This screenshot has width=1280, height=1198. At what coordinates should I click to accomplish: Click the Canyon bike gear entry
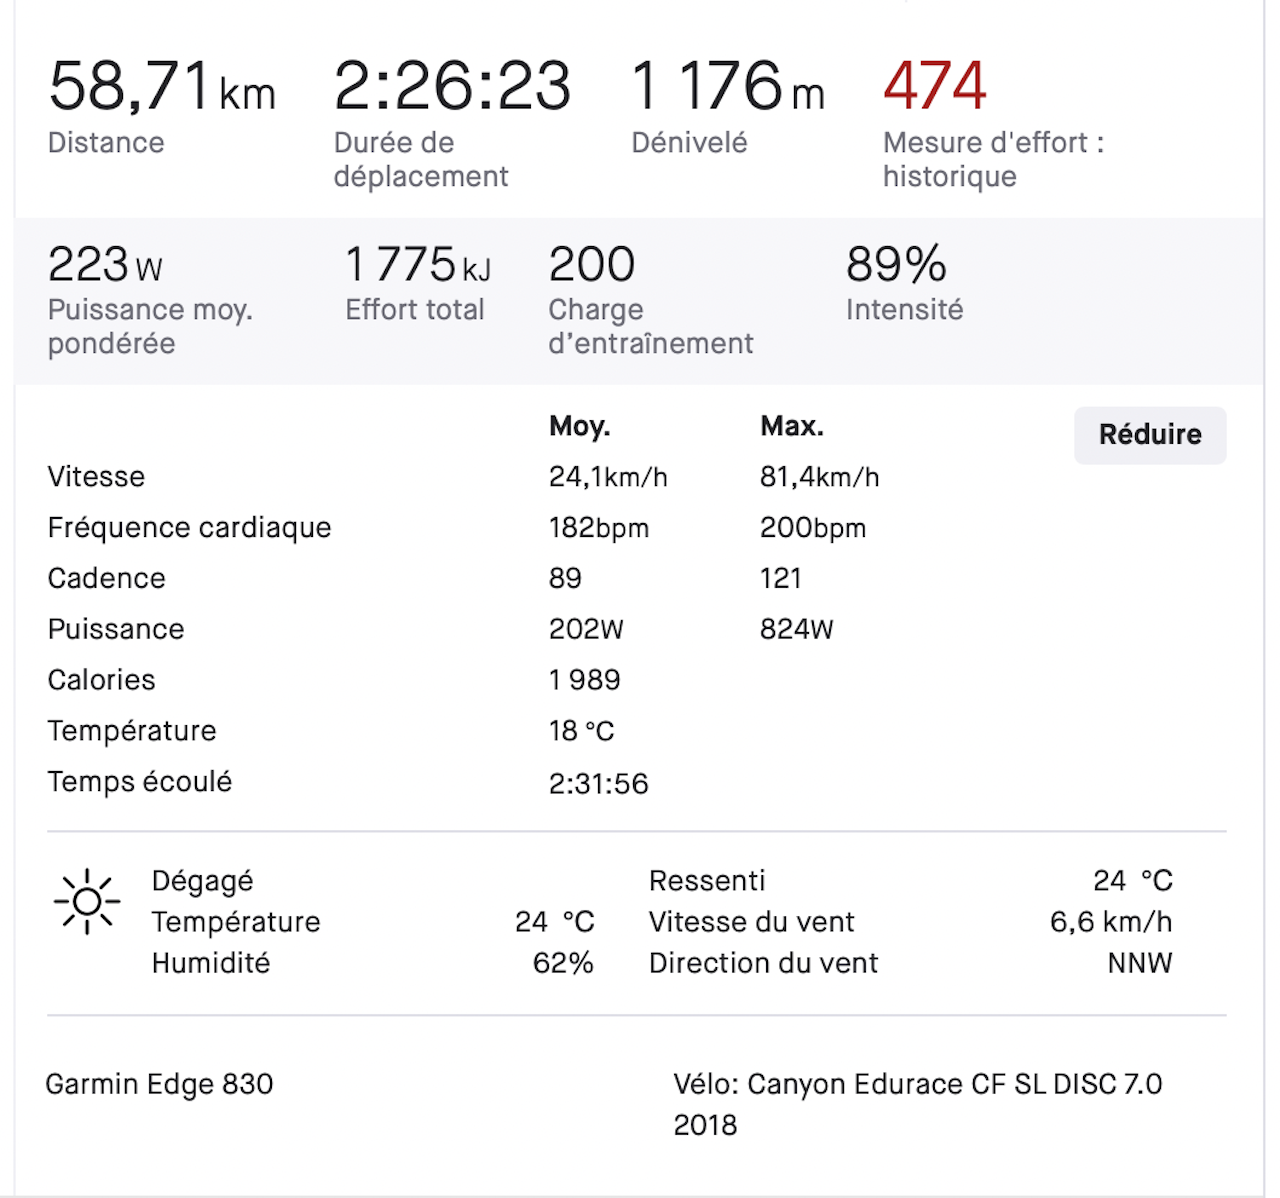tap(917, 1103)
